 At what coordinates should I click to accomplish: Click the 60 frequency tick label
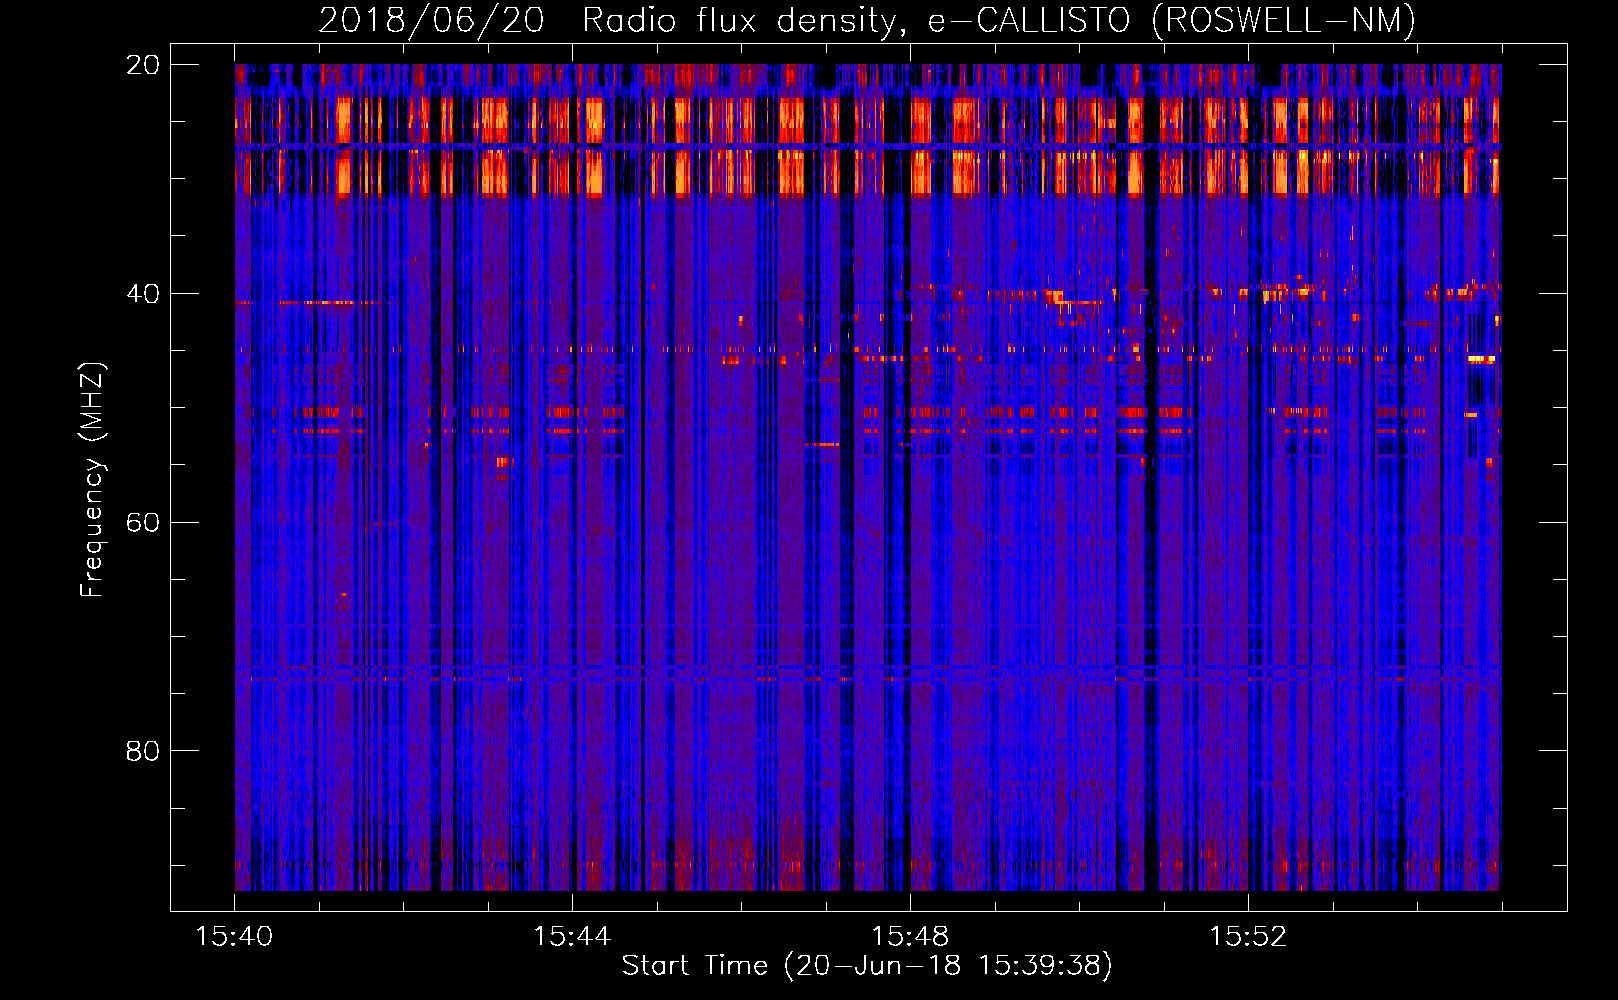(x=143, y=523)
